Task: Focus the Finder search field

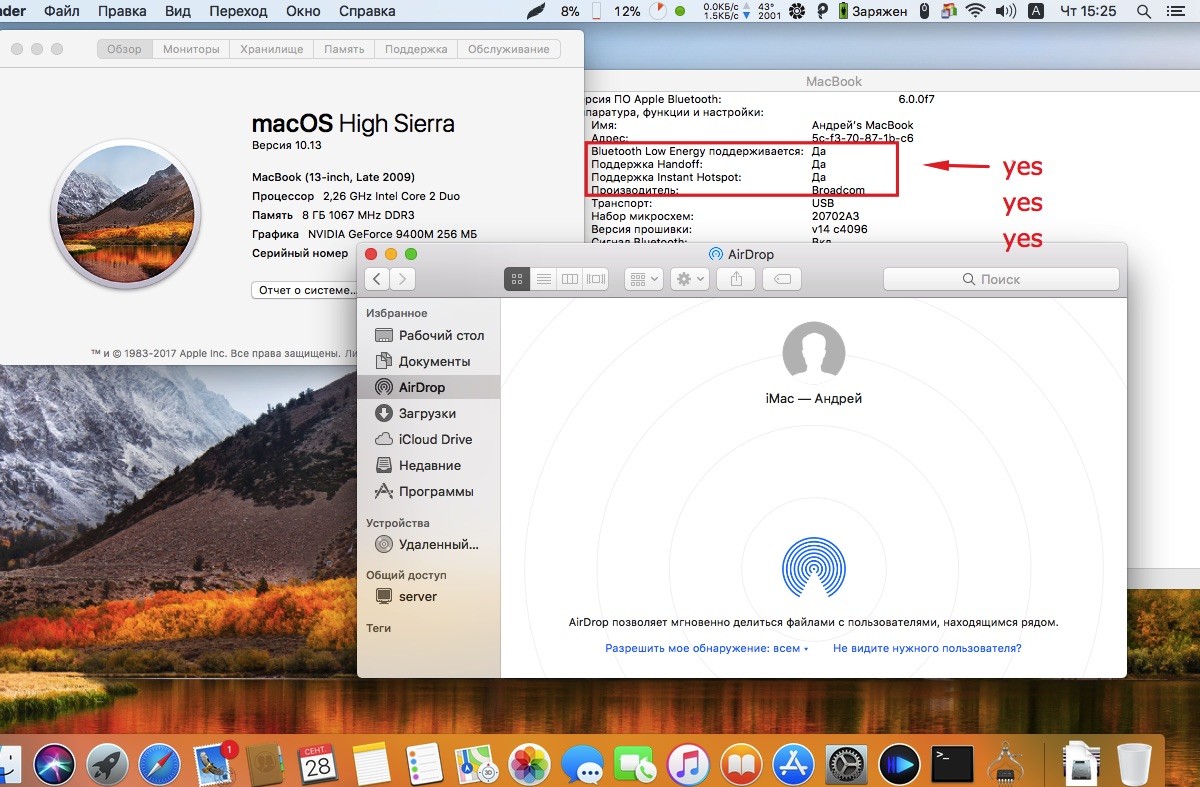Action: pyautogui.click(x=1001, y=279)
